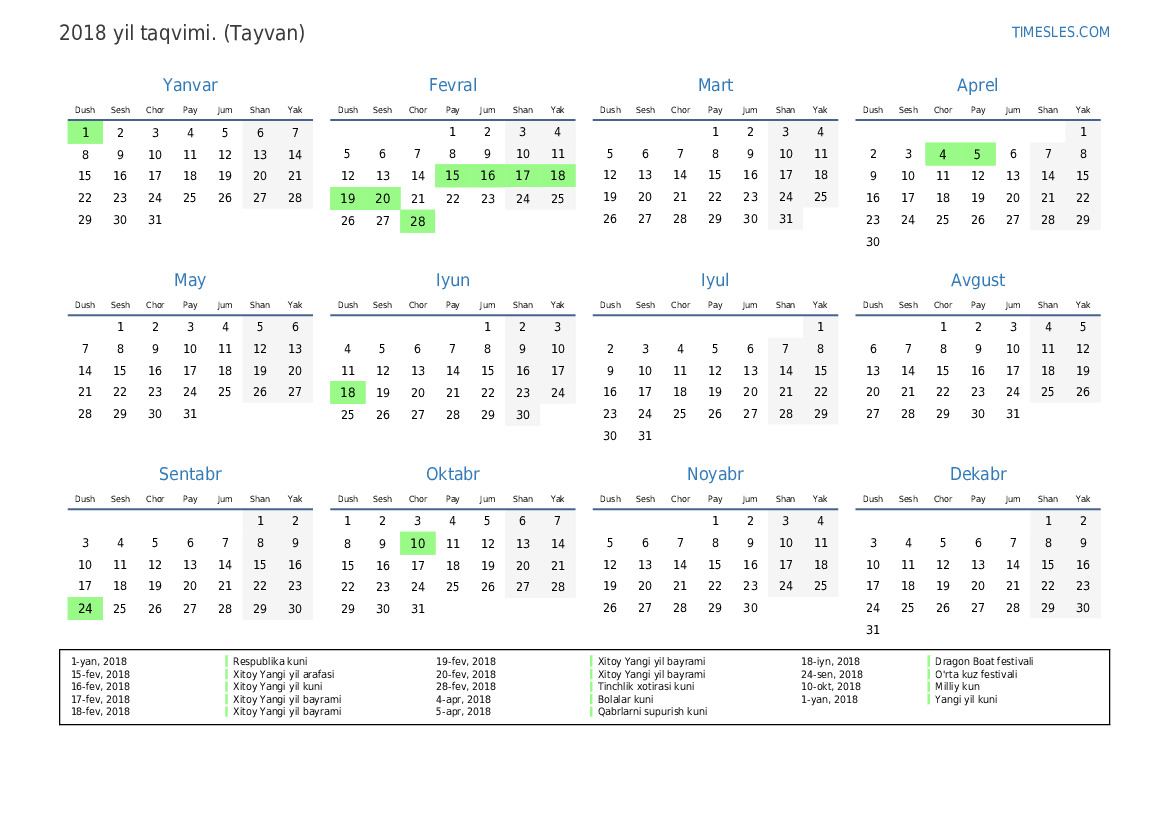
Task: Click highlighted 4 in Aprel
Action: pos(942,154)
